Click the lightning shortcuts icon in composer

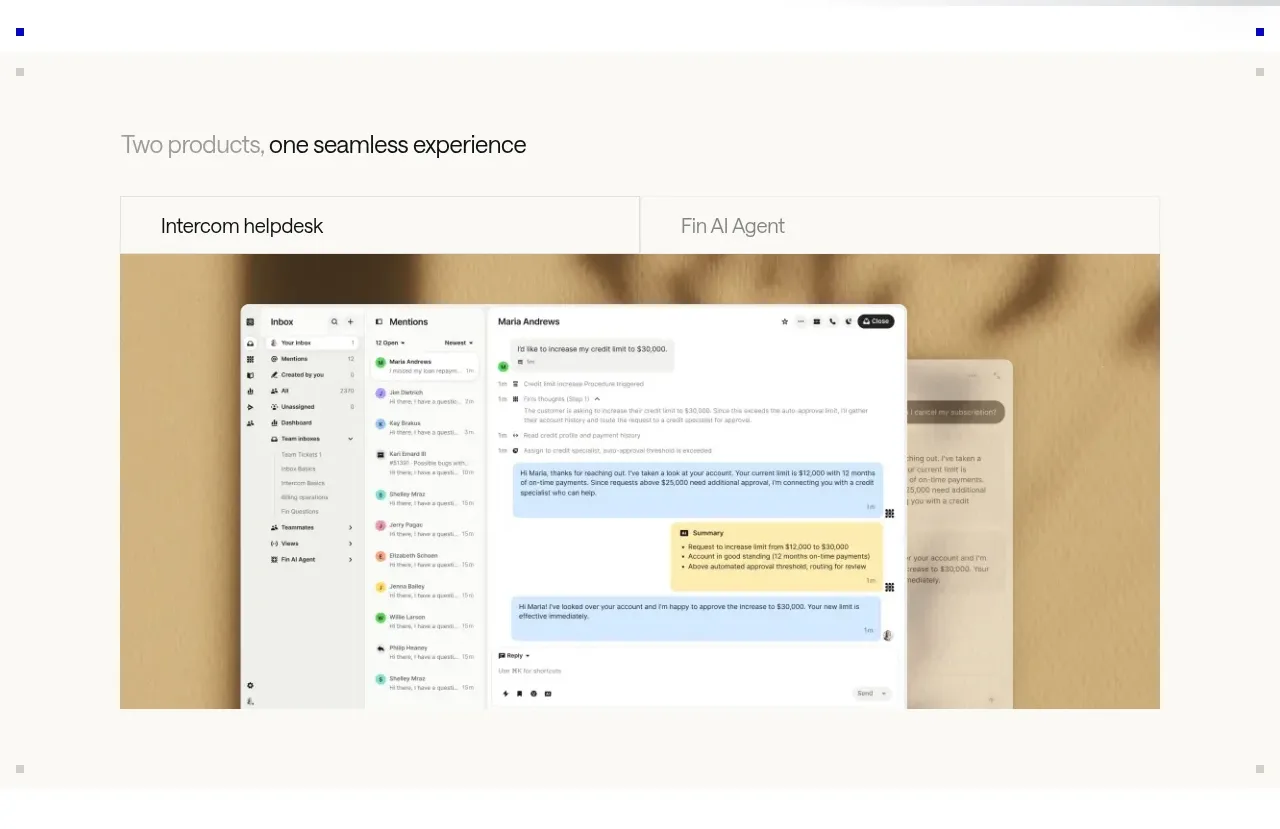(505, 693)
